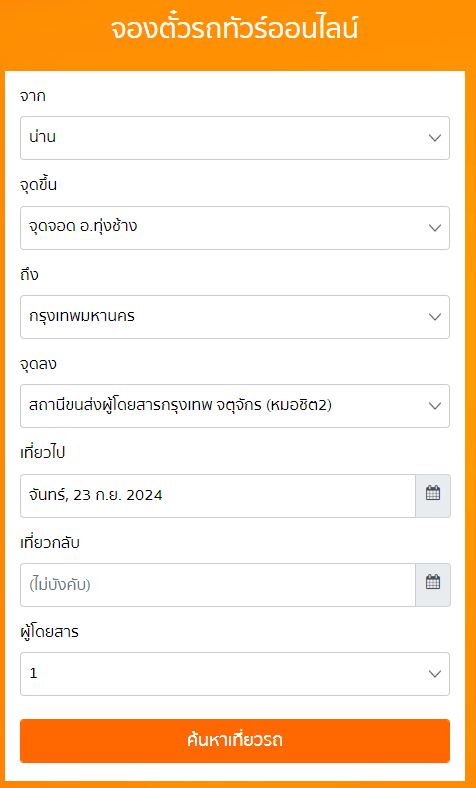
Task: Click the เที่ยวไป field label
Action: point(43,453)
